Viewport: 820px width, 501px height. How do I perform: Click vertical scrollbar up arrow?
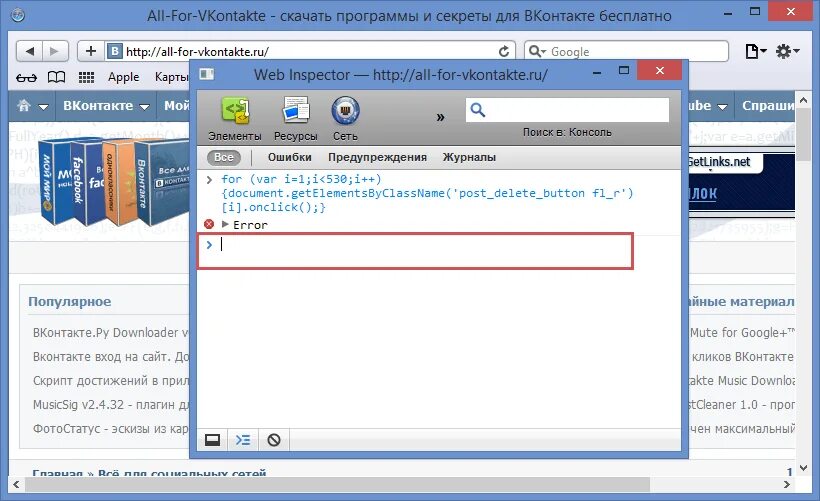(803, 99)
